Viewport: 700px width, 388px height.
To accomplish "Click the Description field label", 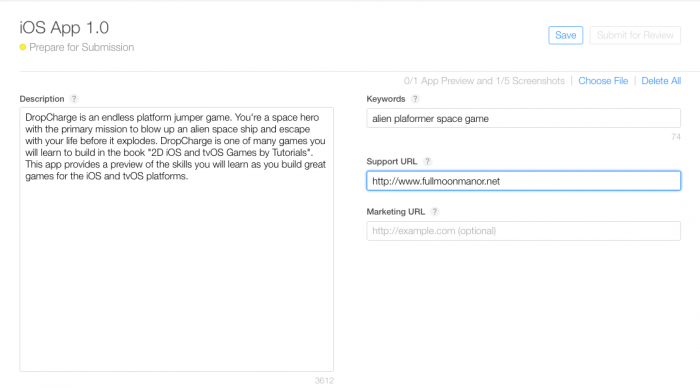I will [42, 99].
